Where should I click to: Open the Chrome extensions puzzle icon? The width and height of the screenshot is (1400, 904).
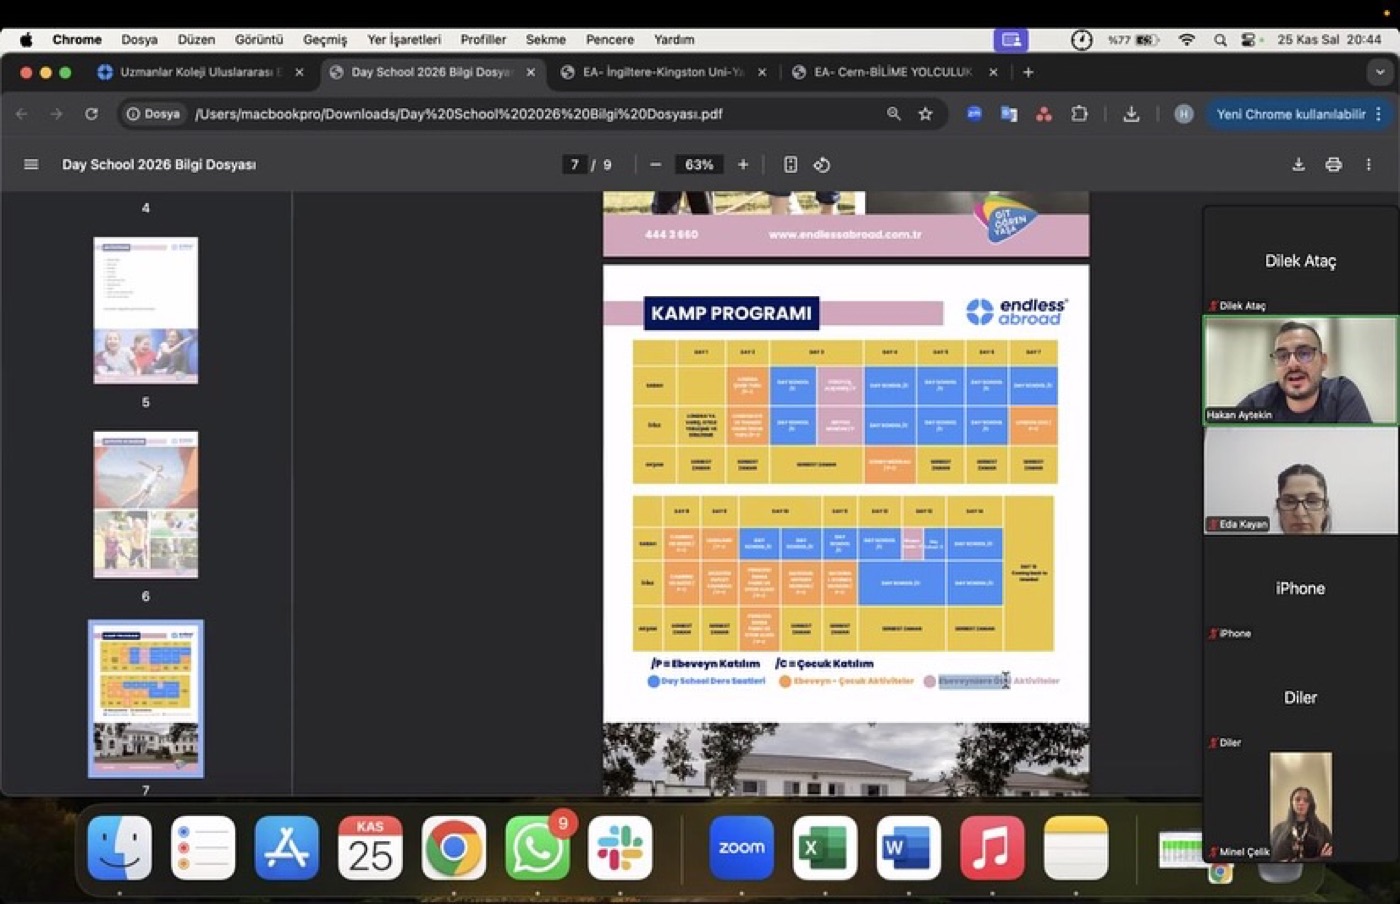(x=1079, y=114)
